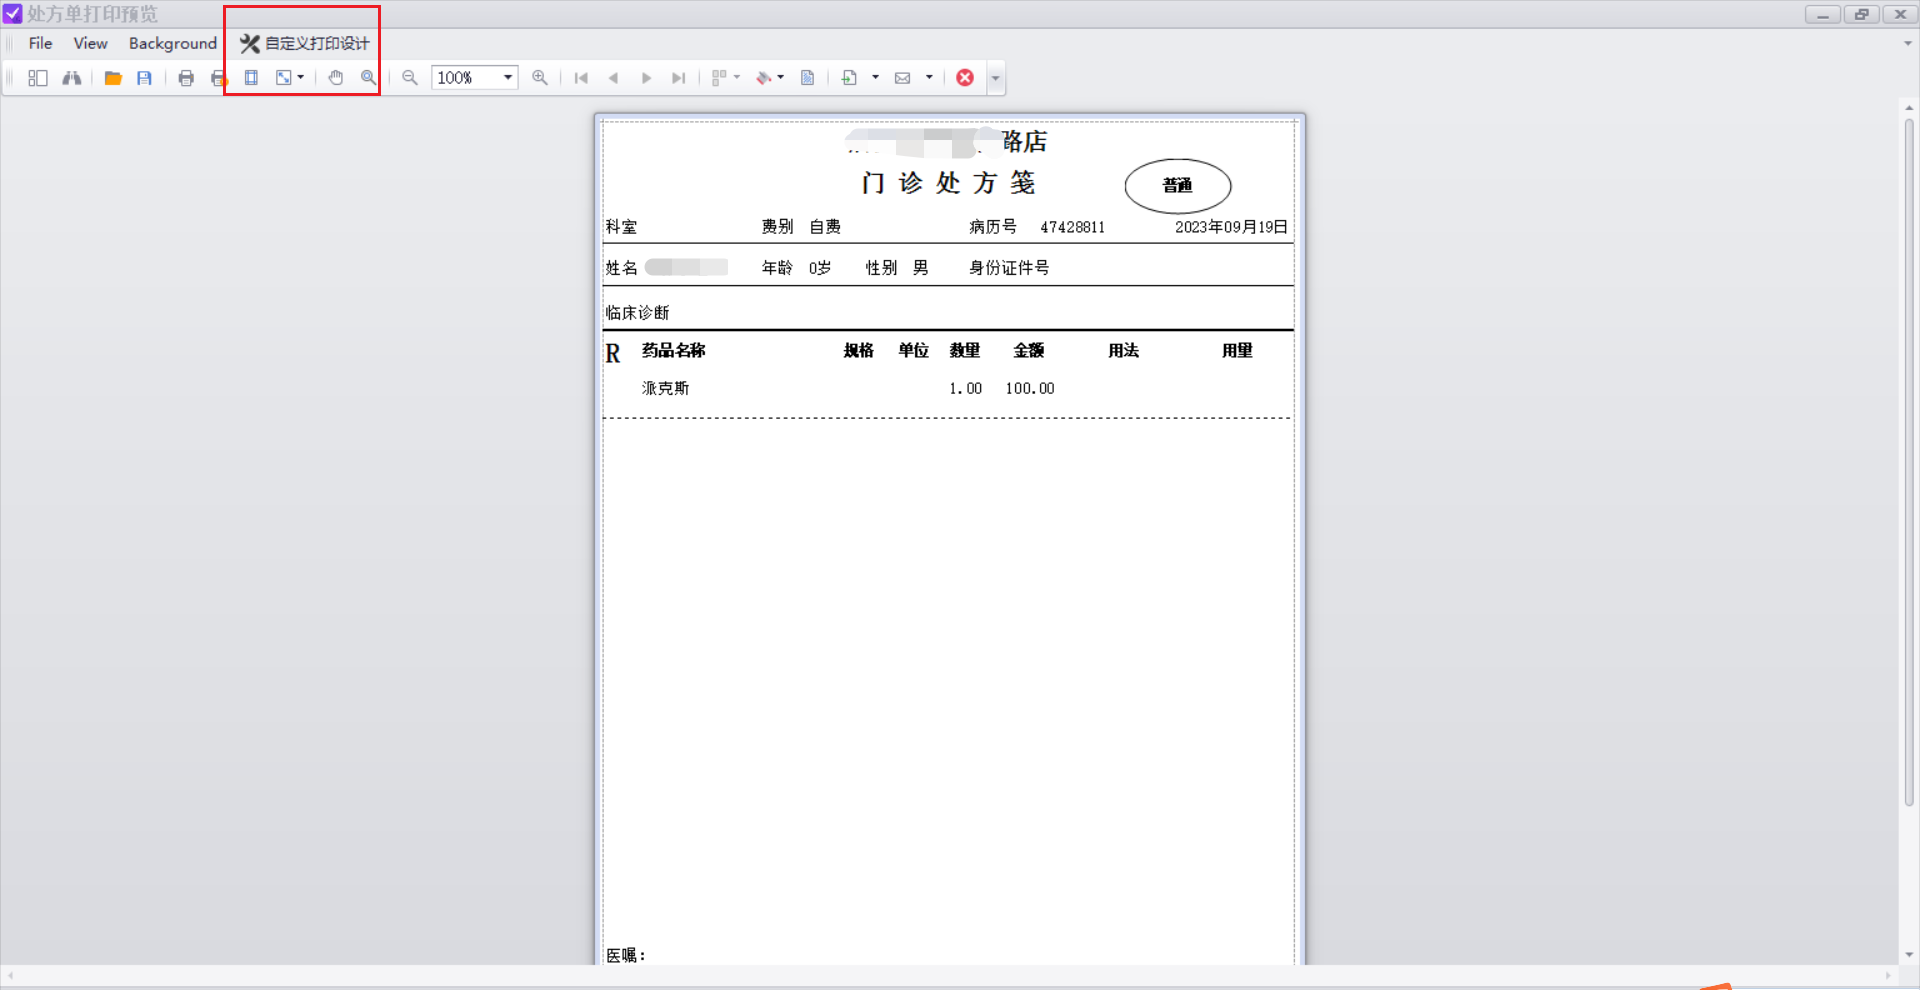Select the magnifier tool
1920x990 pixels.
point(369,78)
